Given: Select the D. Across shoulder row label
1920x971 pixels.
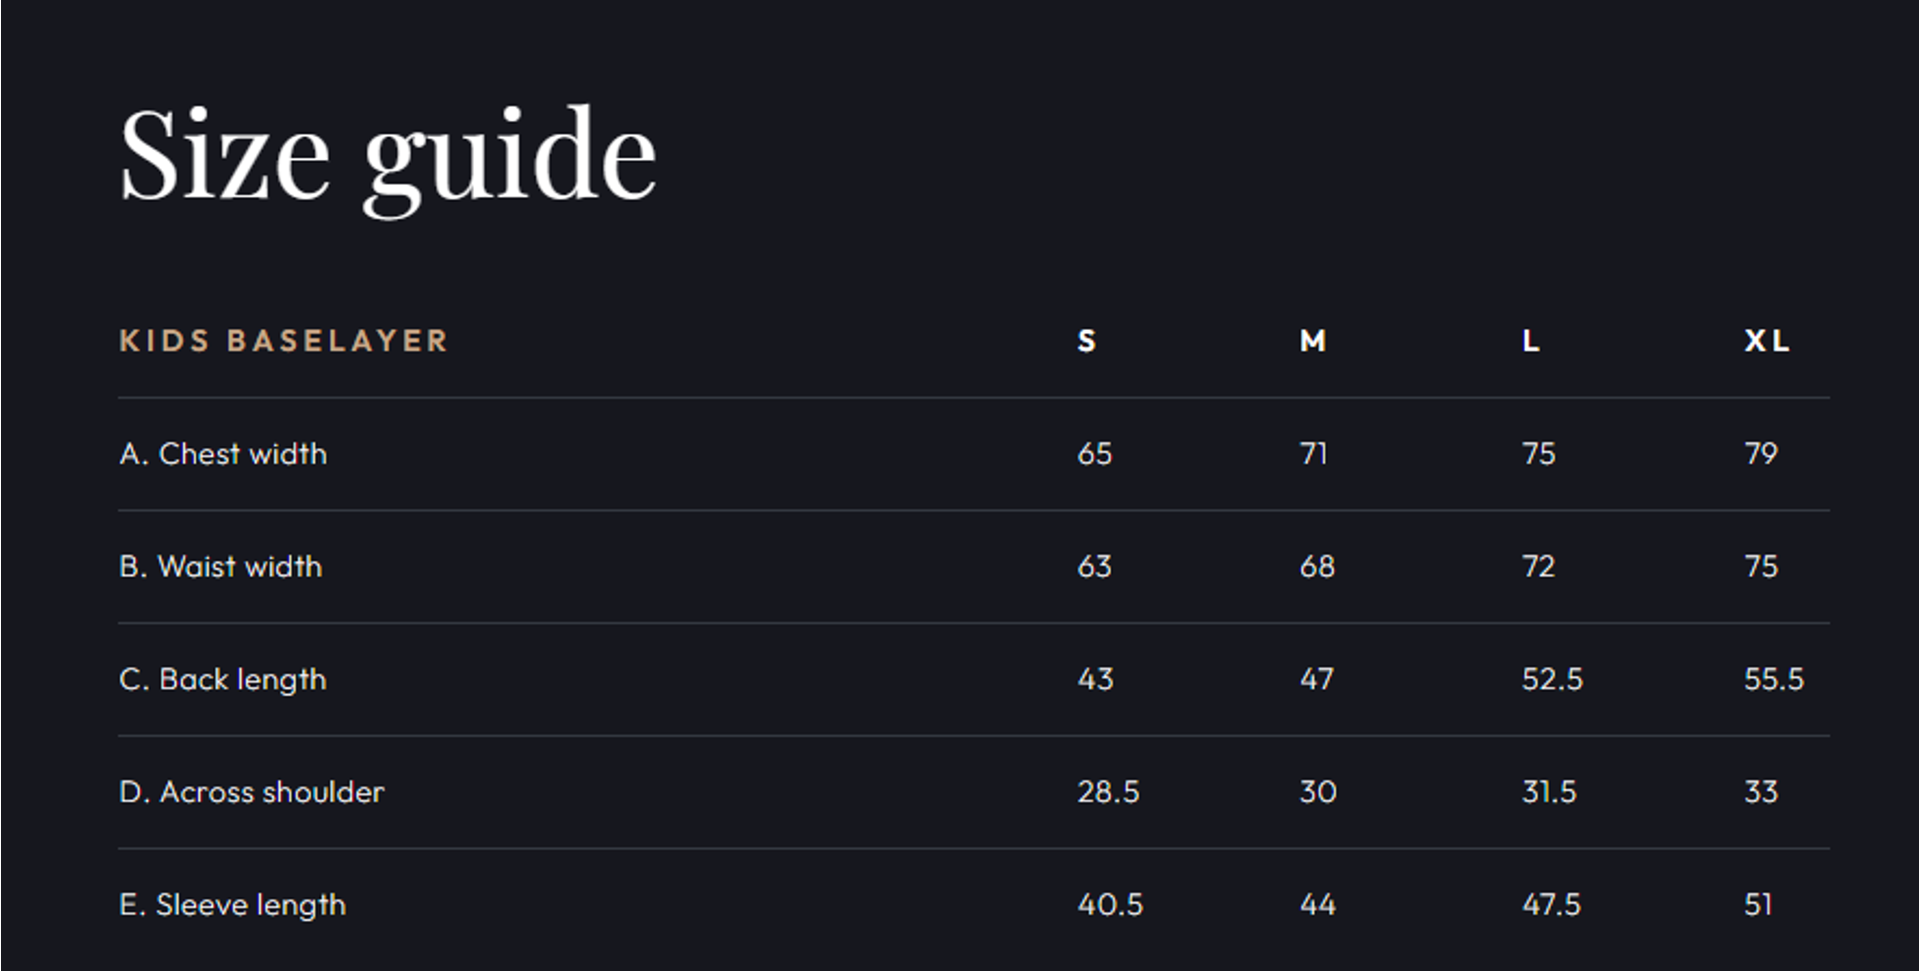Looking at the screenshot, I should coord(252,792).
